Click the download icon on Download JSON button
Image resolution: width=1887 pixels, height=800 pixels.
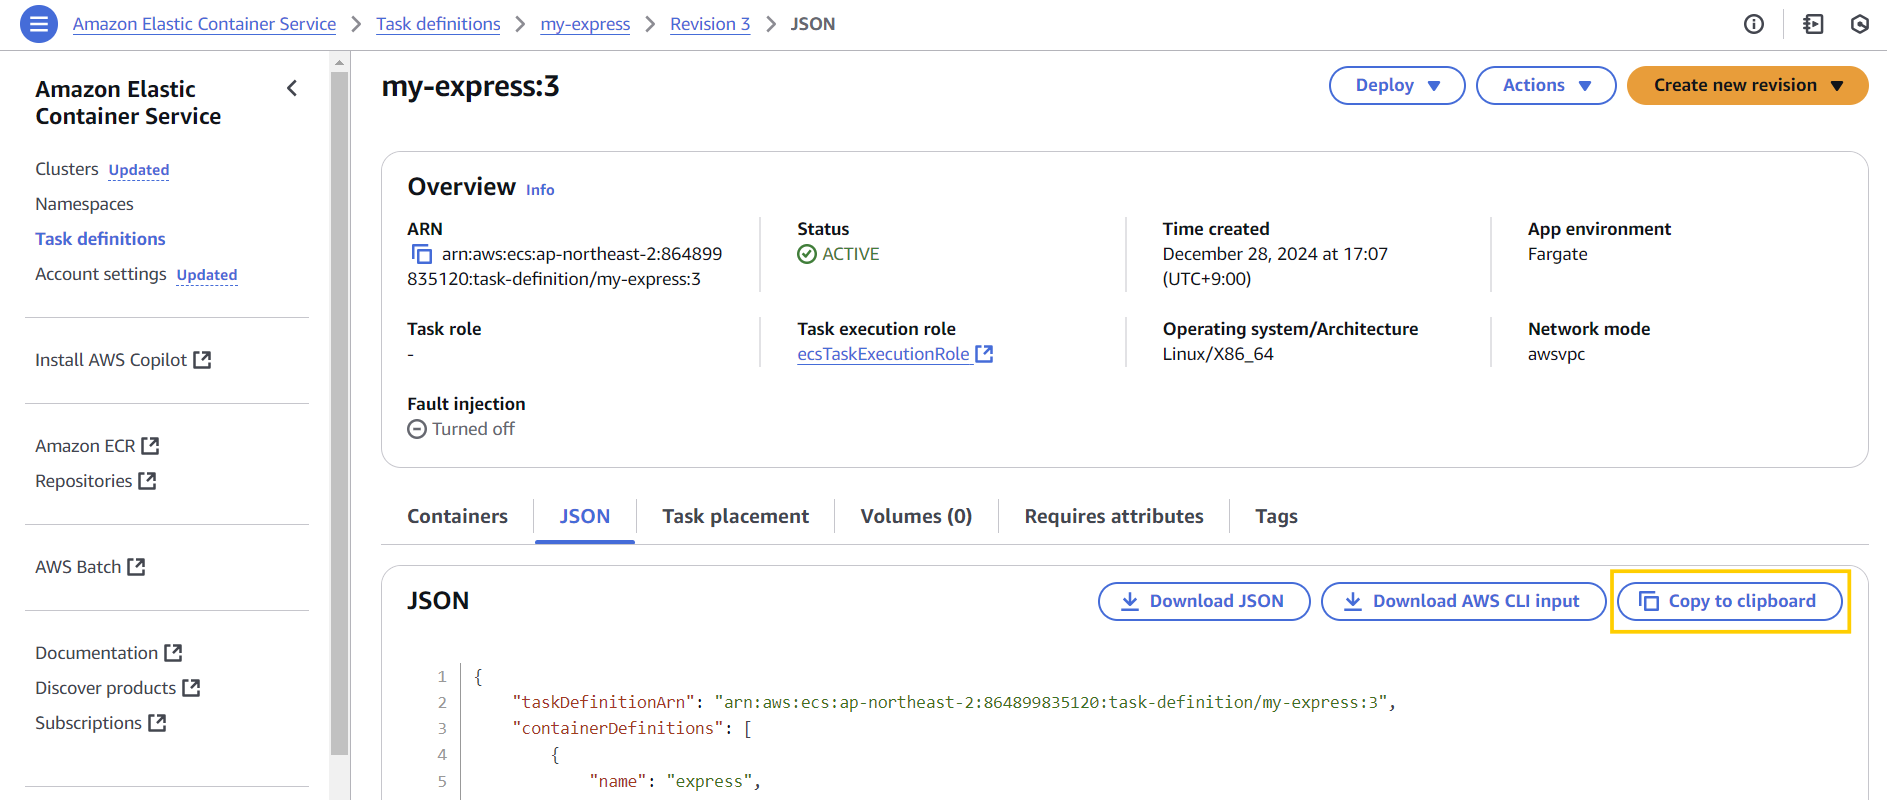1130,601
